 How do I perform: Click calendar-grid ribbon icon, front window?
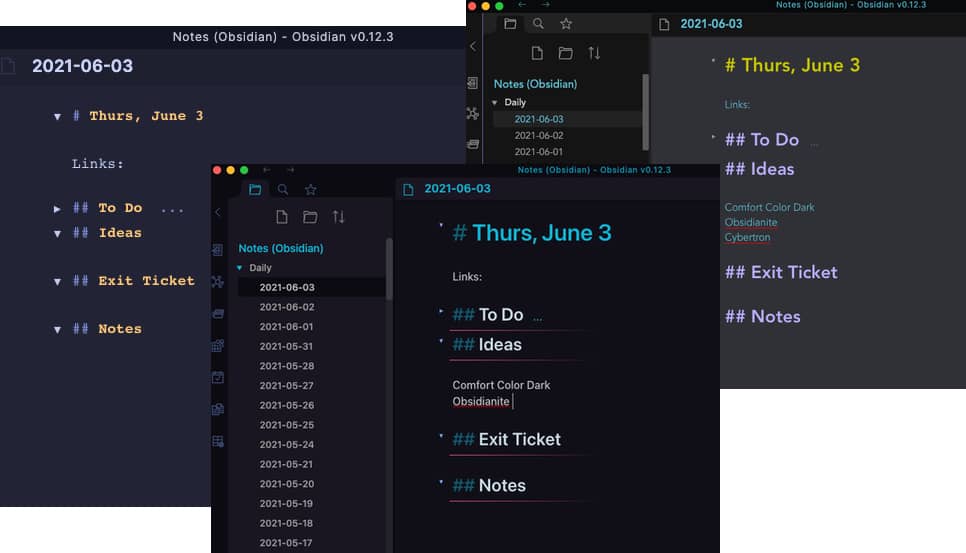(217, 345)
